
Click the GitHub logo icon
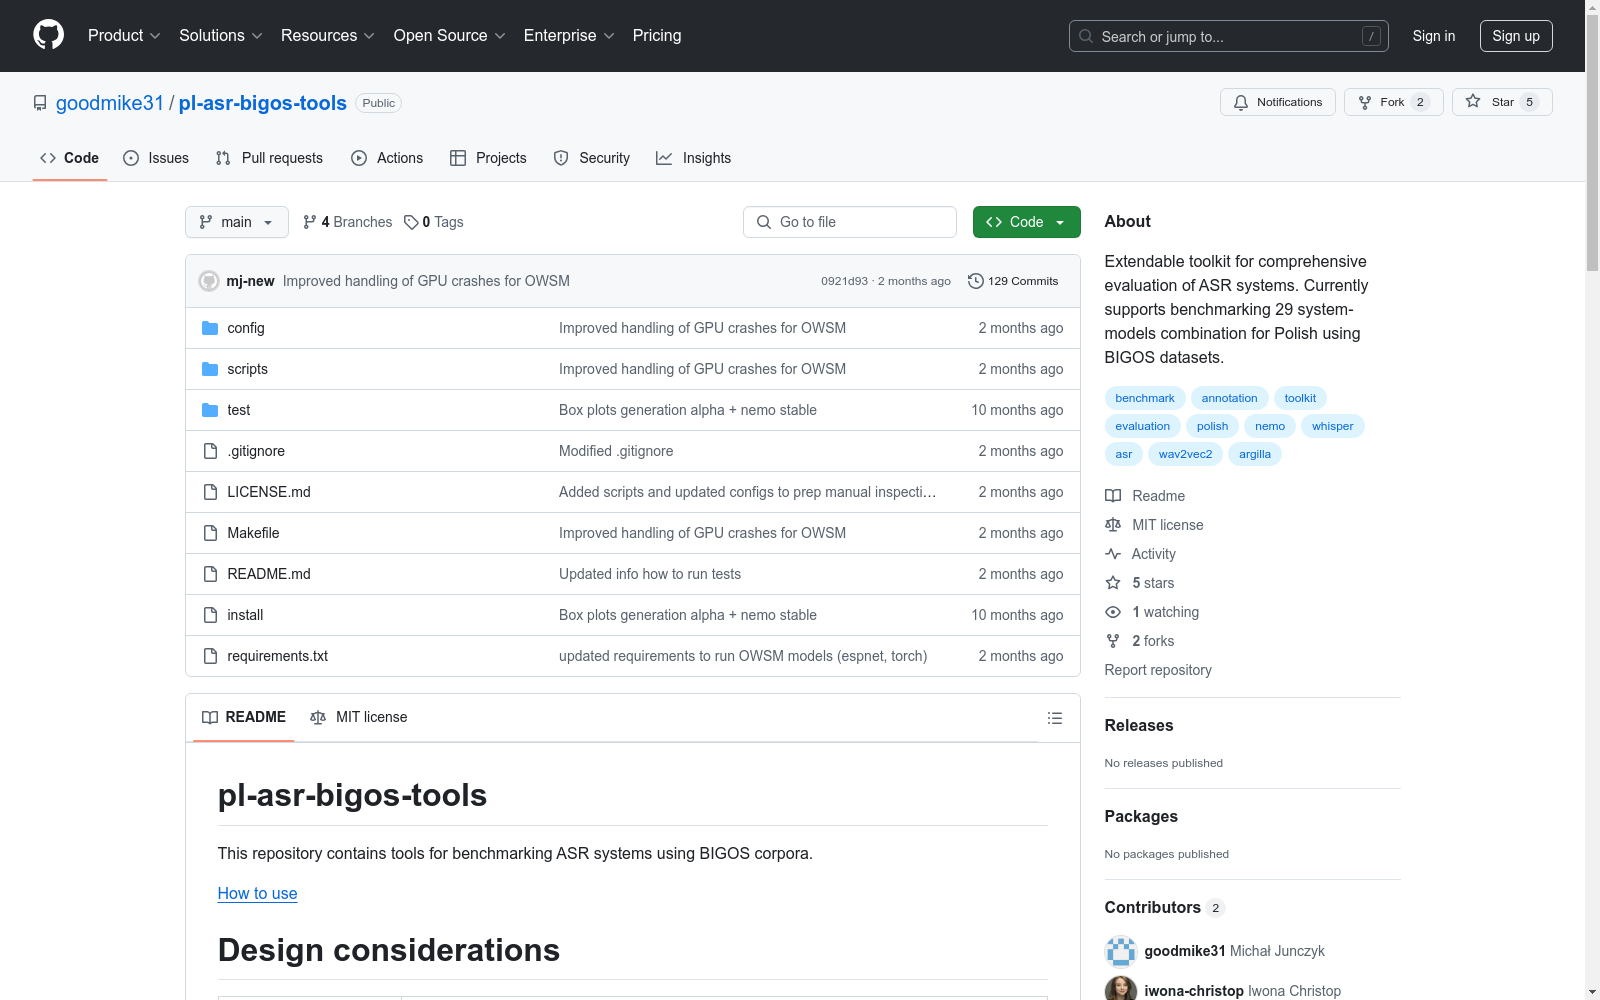pos(48,35)
